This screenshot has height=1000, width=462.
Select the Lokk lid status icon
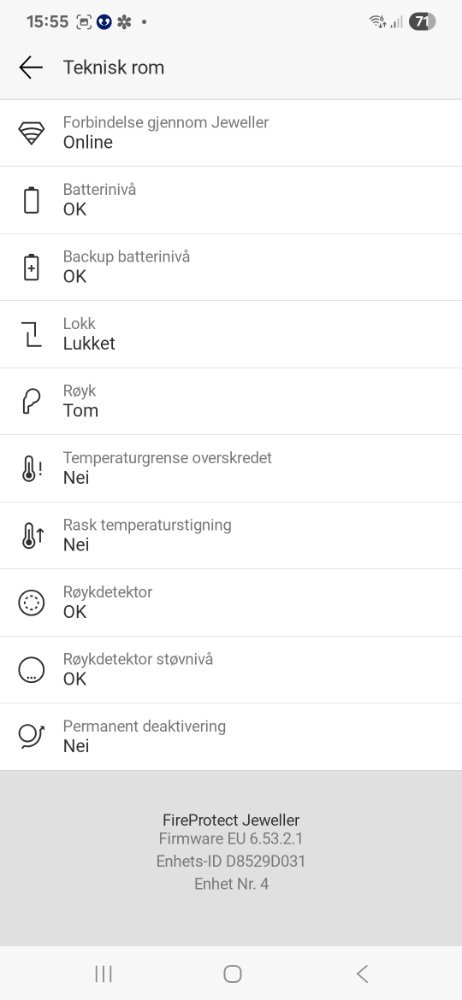point(31,334)
